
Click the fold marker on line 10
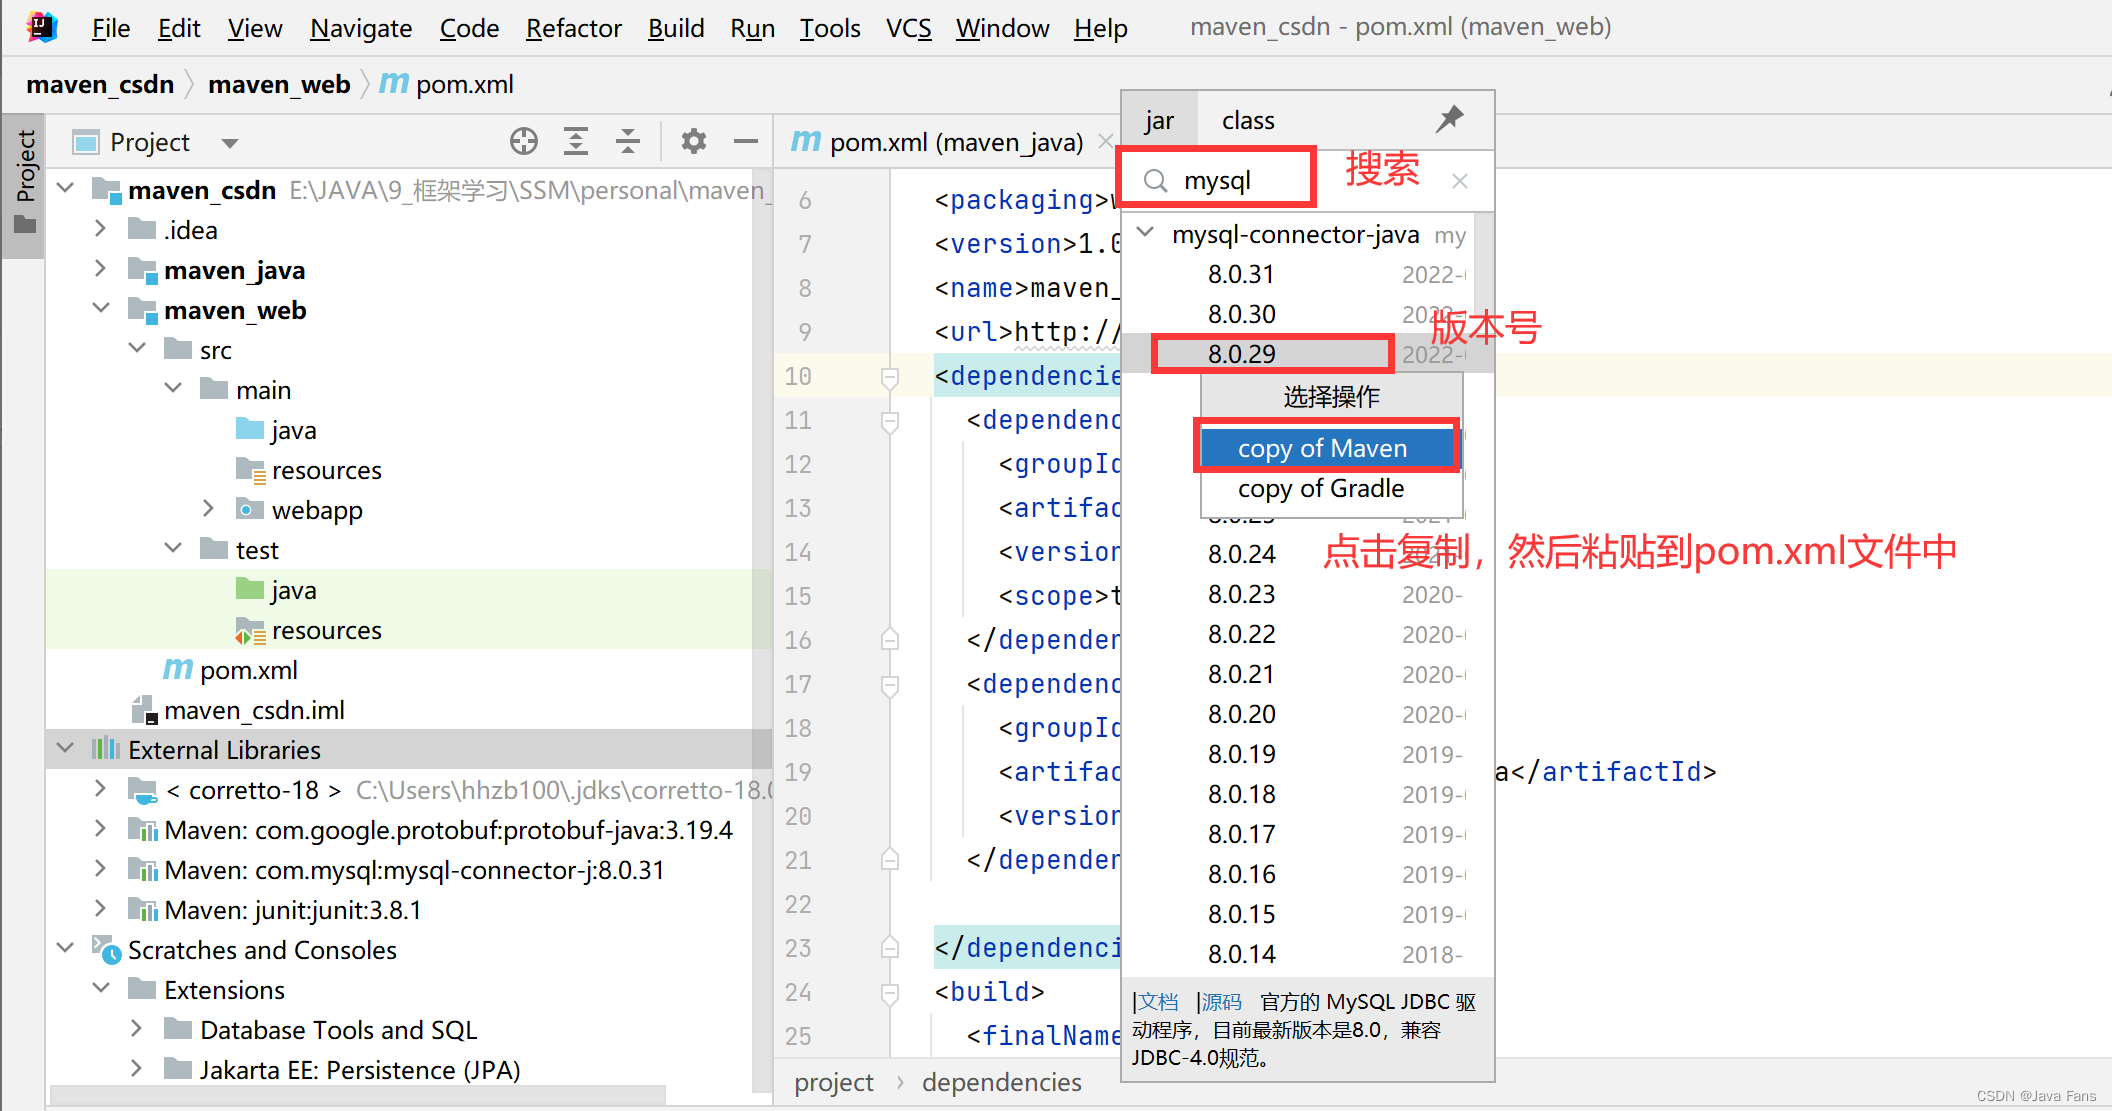[889, 377]
